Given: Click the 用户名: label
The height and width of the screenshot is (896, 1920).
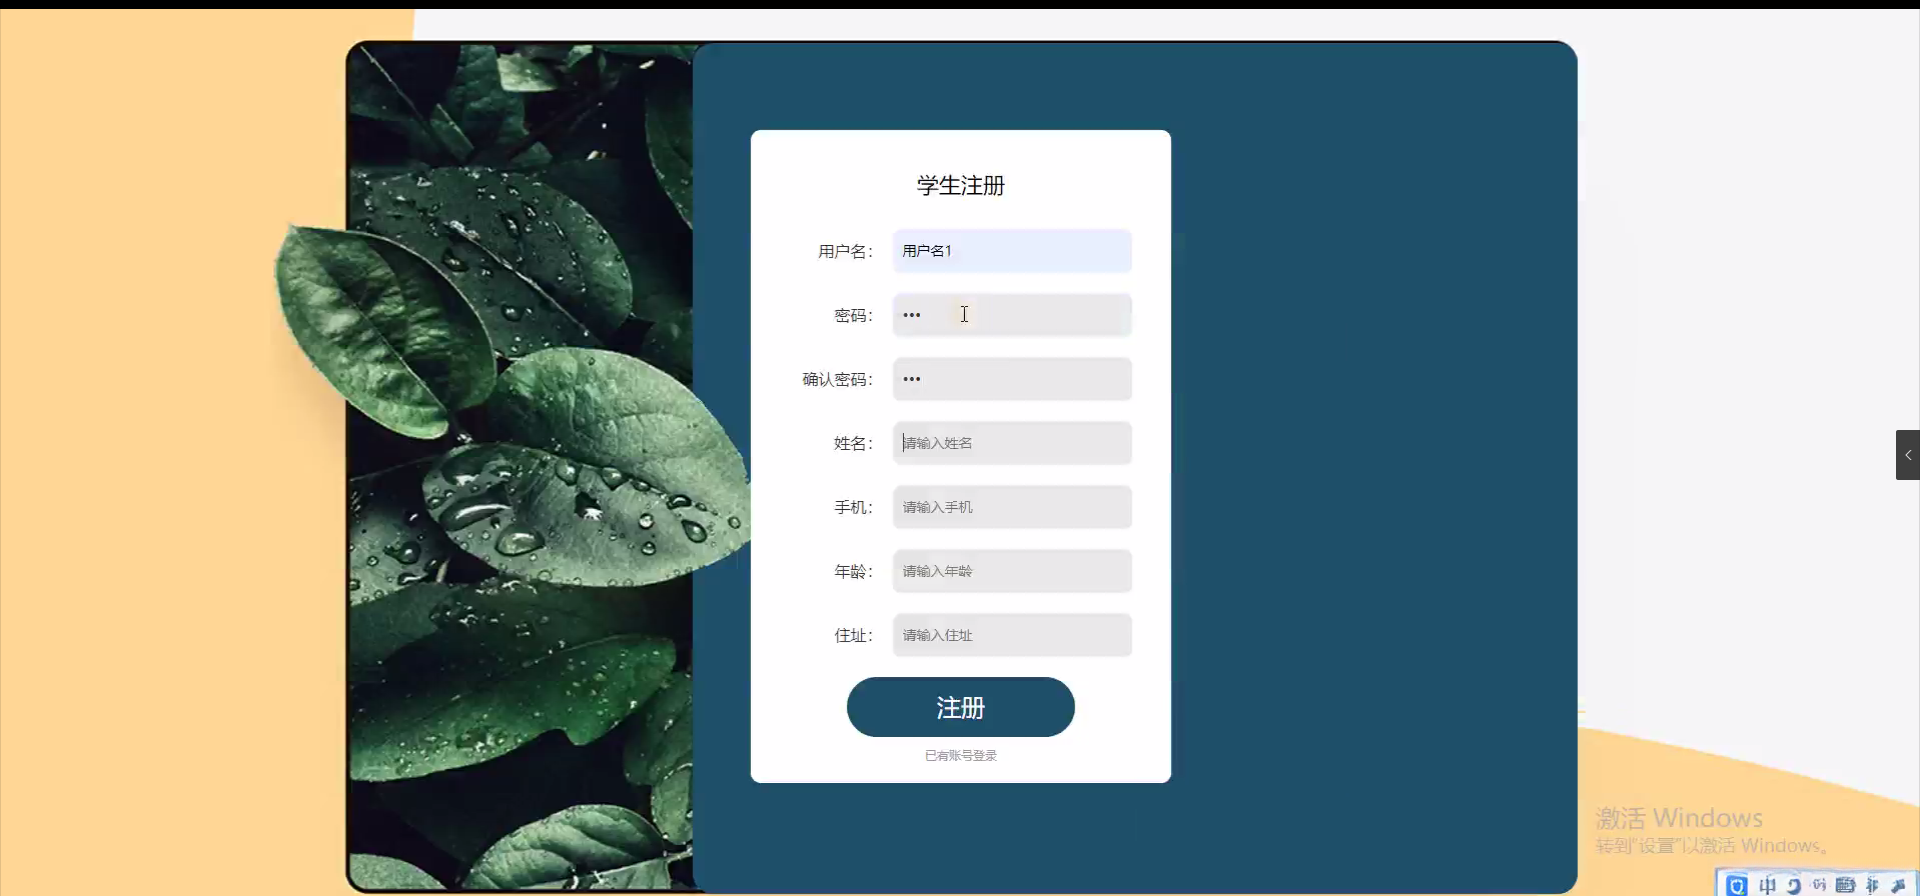Looking at the screenshot, I should click(x=845, y=252).
